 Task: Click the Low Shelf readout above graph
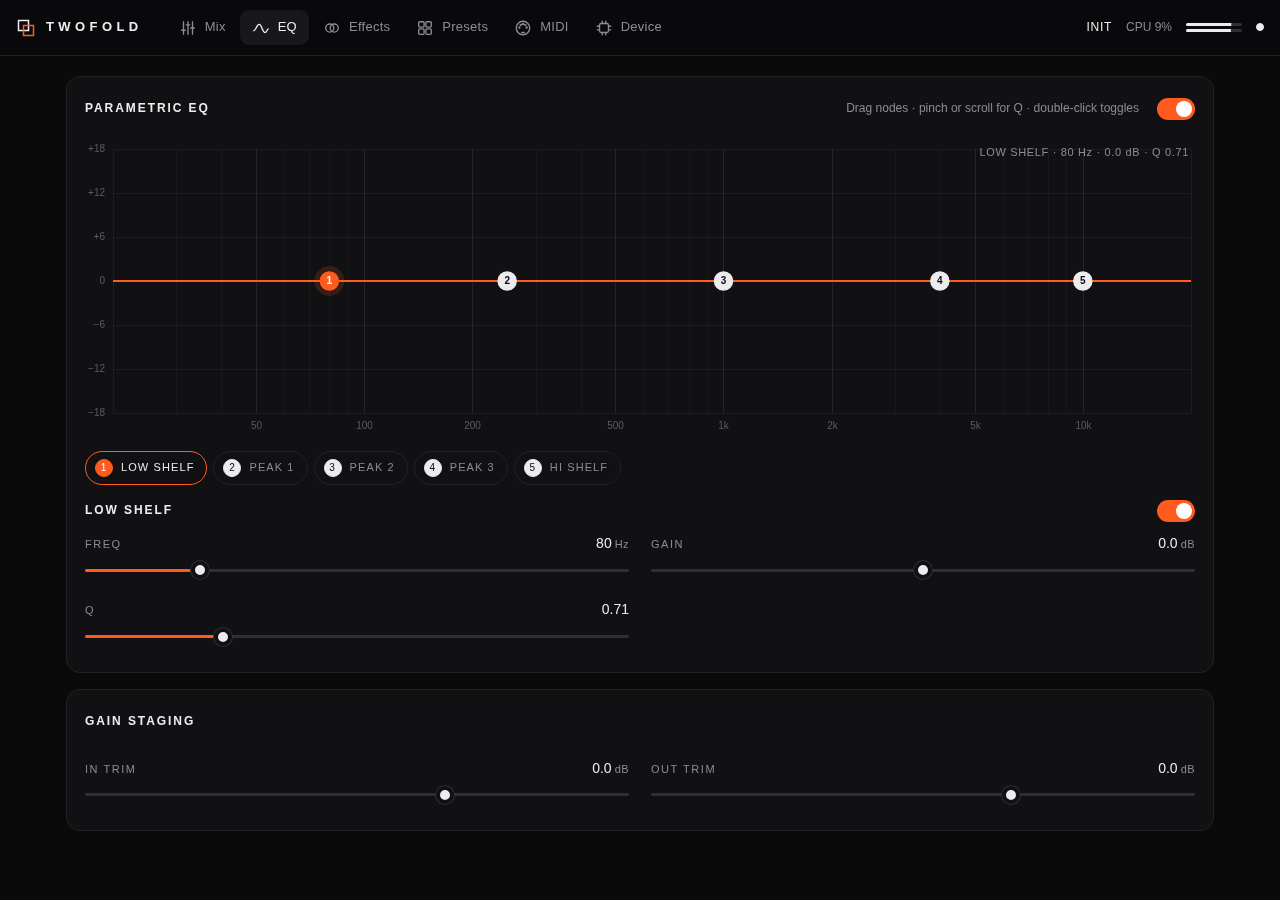pos(1084,152)
